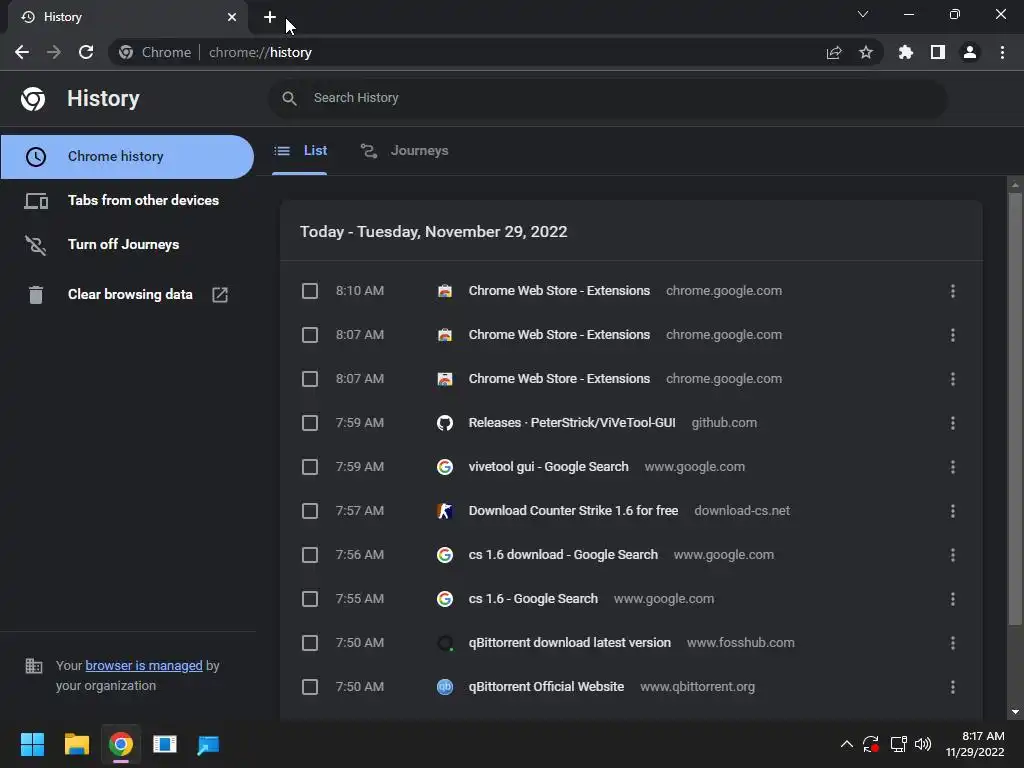
Task: Open actions menu for Releases PeterStrick entry
Action: pos(953,423)
